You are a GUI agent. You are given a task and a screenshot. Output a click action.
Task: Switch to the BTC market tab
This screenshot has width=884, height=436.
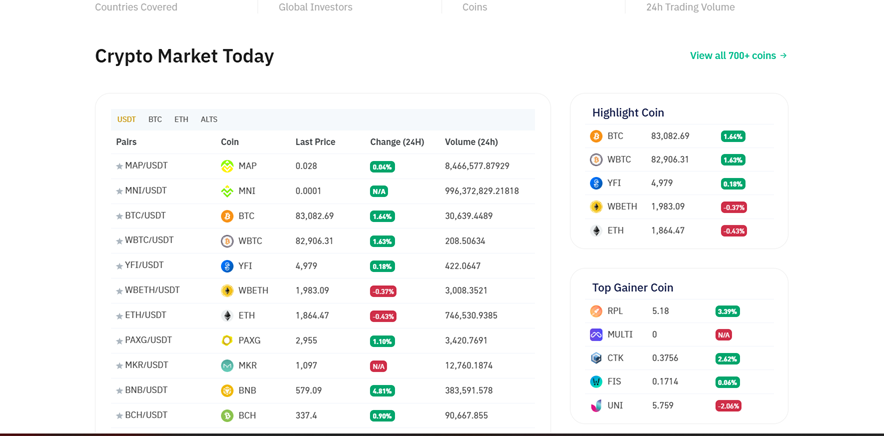(155, 119)
